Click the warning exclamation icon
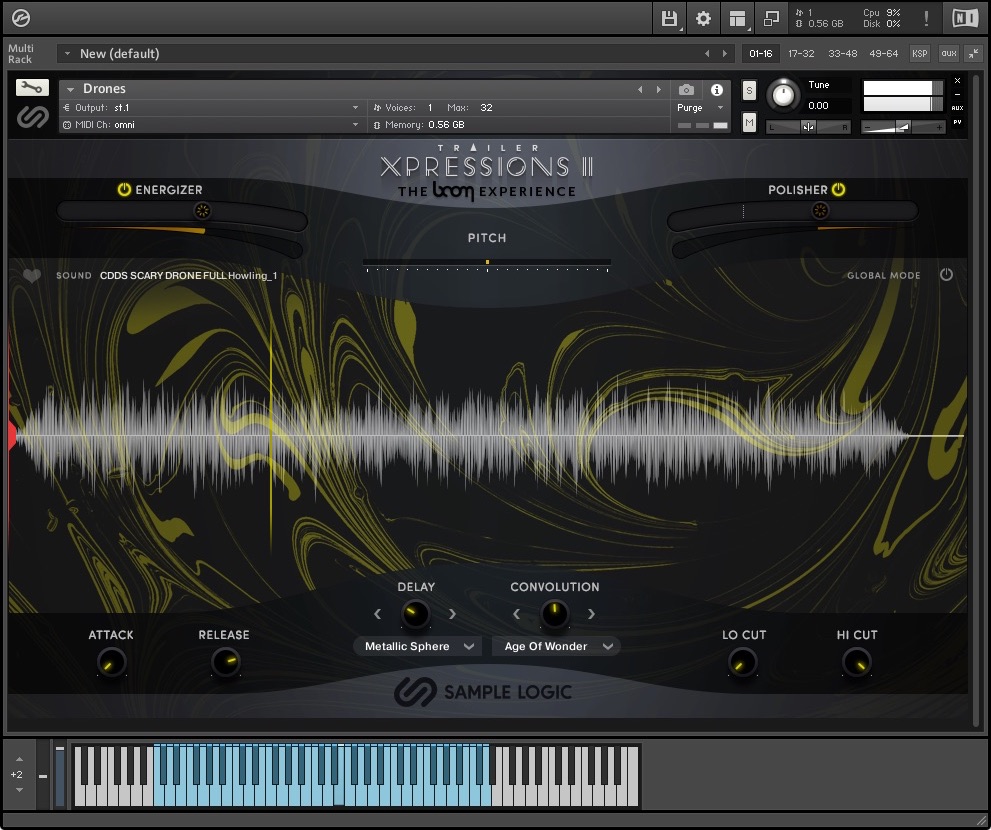This screenshot has height=830, width=991. tap(926, 18)
